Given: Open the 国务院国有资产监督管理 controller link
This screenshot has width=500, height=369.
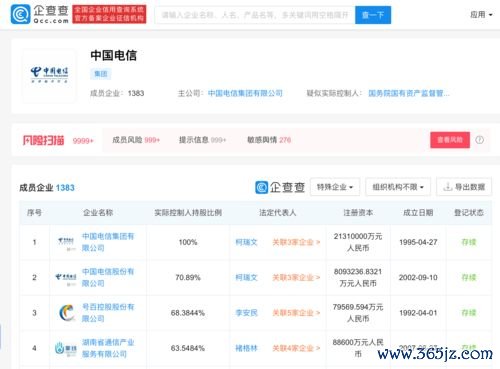Looking at the screenshot, I should [409, 93].
